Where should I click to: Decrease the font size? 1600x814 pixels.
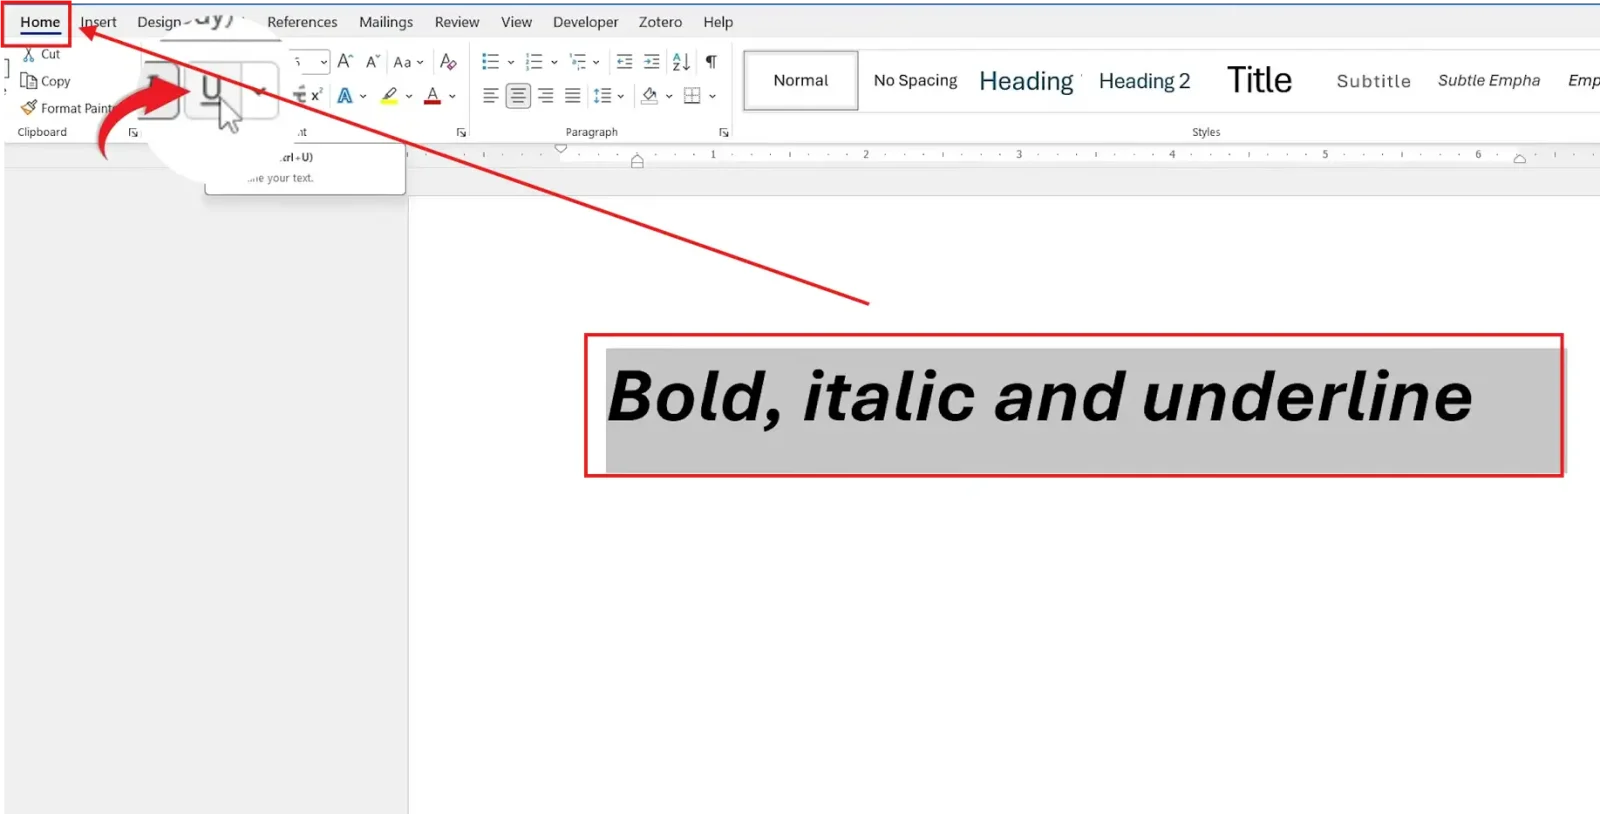coord(372,62)
